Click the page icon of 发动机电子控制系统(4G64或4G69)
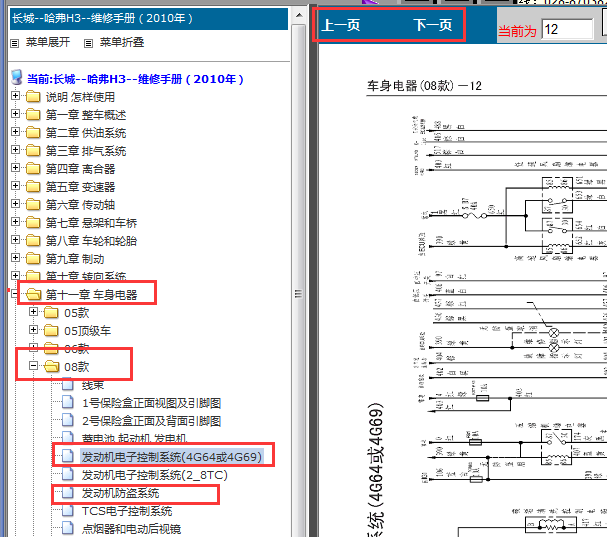Image resolution: width=607 pixels, height=537 pixels. 68,456
